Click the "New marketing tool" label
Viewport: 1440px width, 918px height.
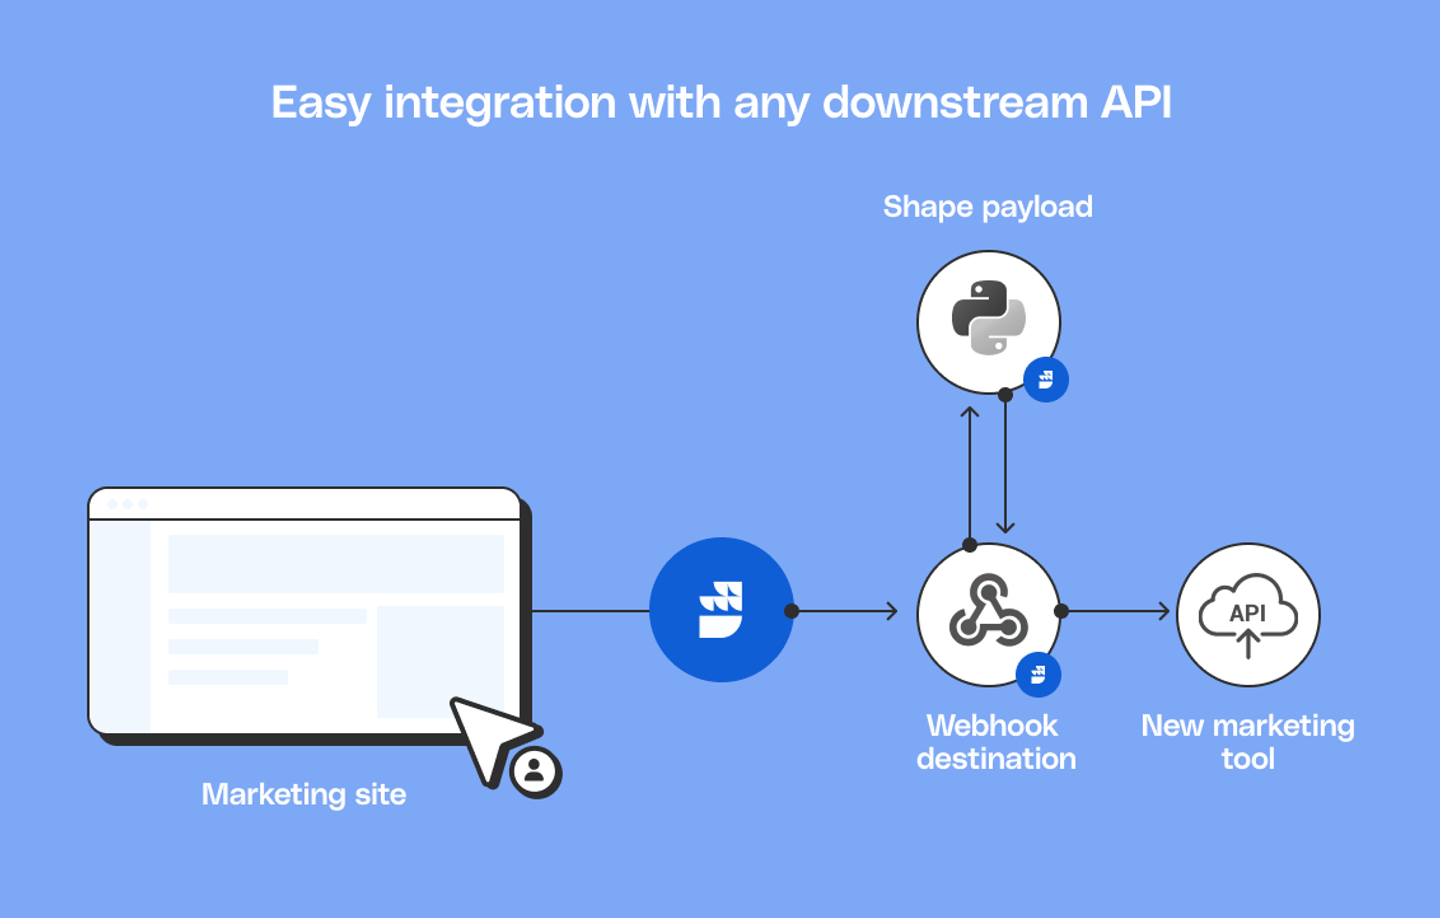[1248, 742]
